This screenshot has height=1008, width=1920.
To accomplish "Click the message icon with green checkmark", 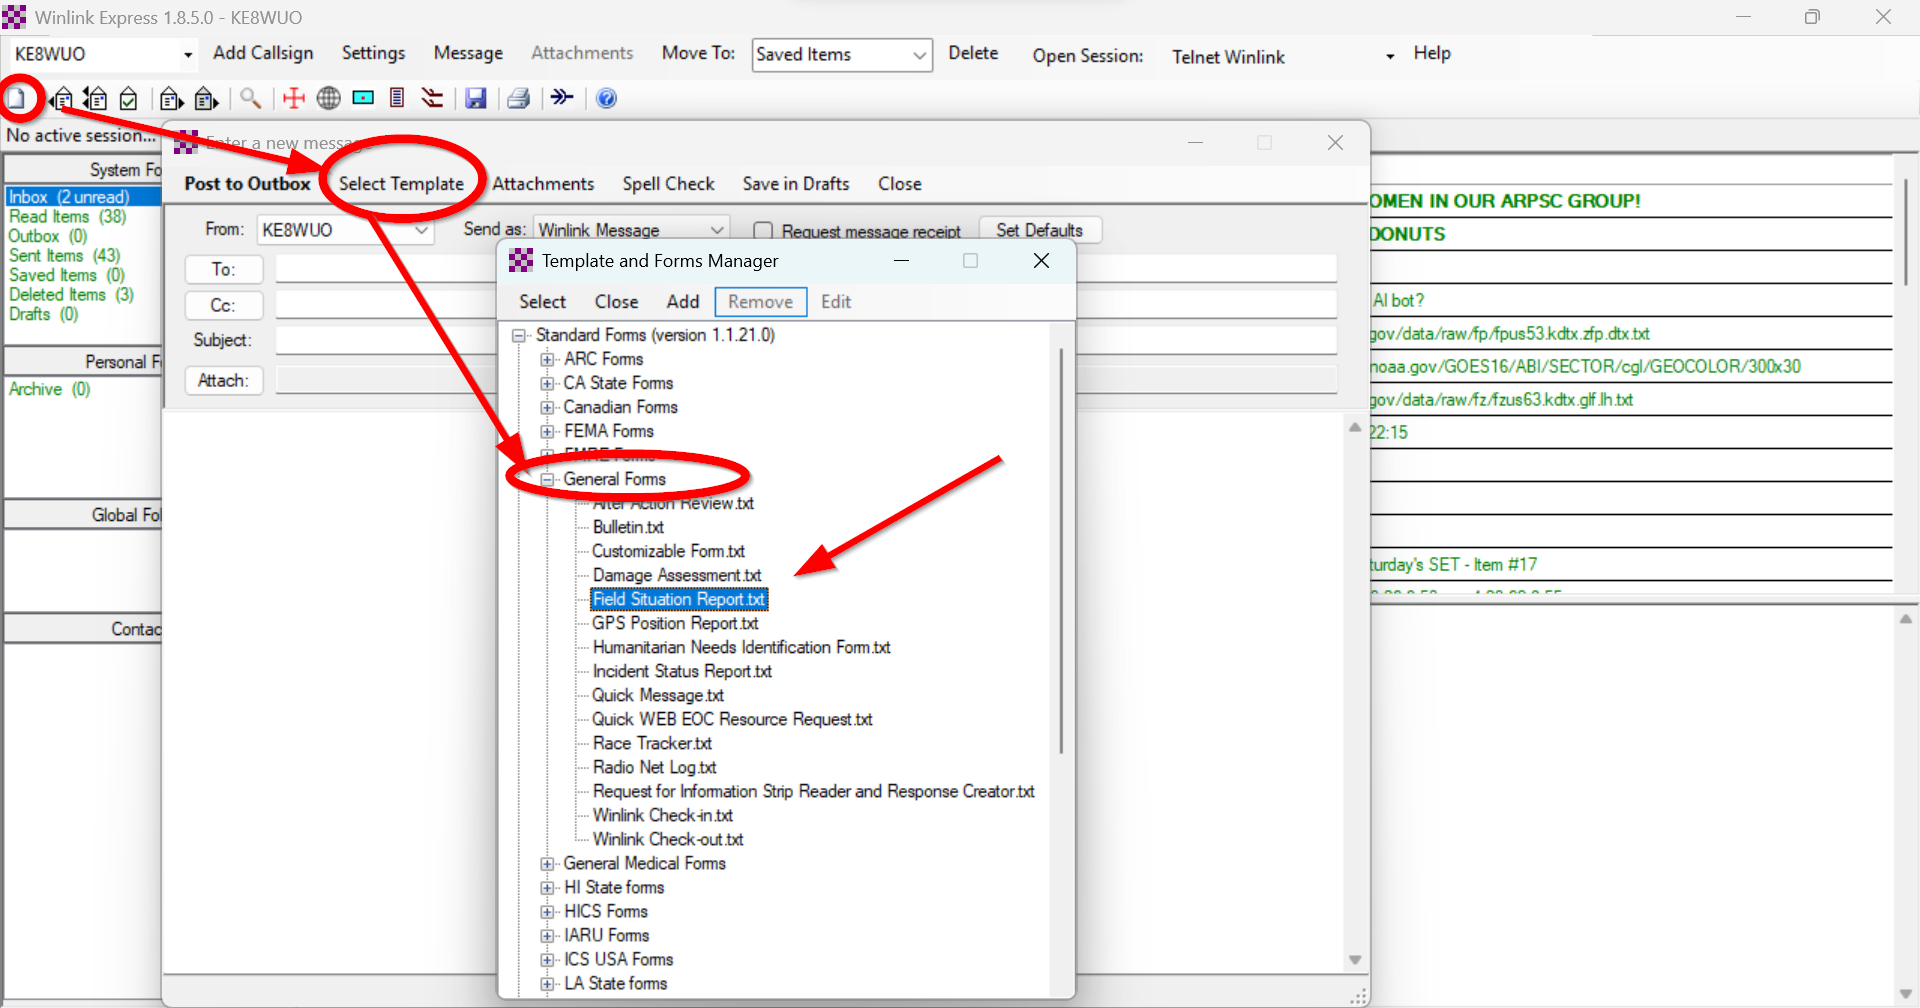I will tap(128, 98).
